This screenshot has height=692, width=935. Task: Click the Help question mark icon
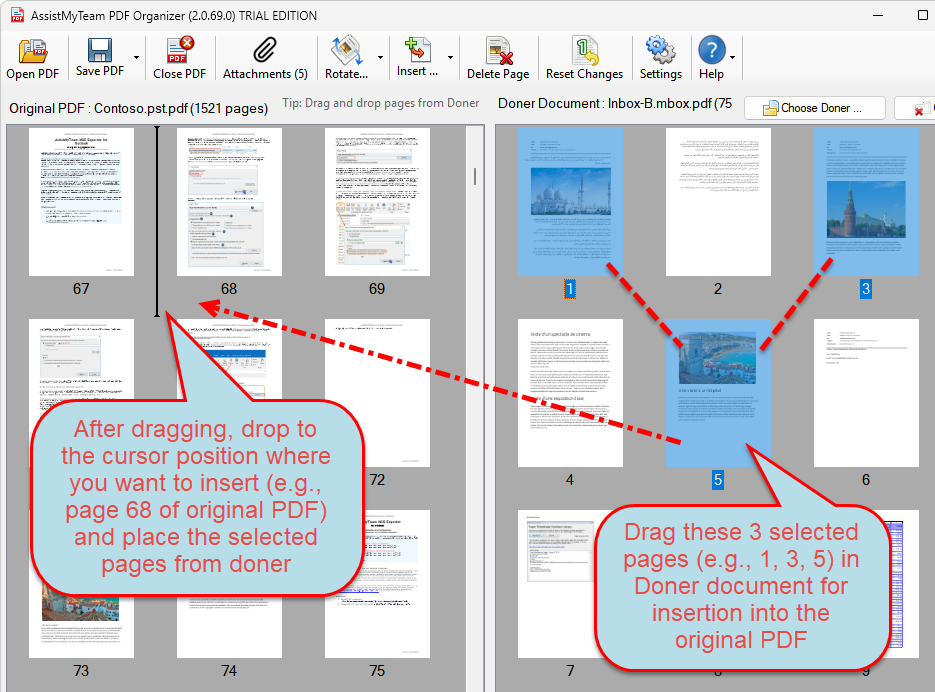click(711, 51)
